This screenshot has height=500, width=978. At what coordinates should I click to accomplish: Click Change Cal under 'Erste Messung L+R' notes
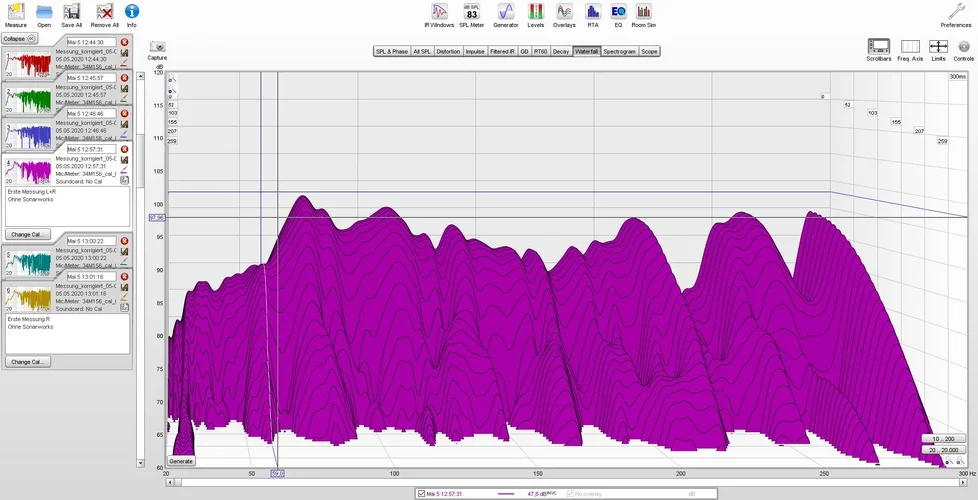[x=28, y=234]
